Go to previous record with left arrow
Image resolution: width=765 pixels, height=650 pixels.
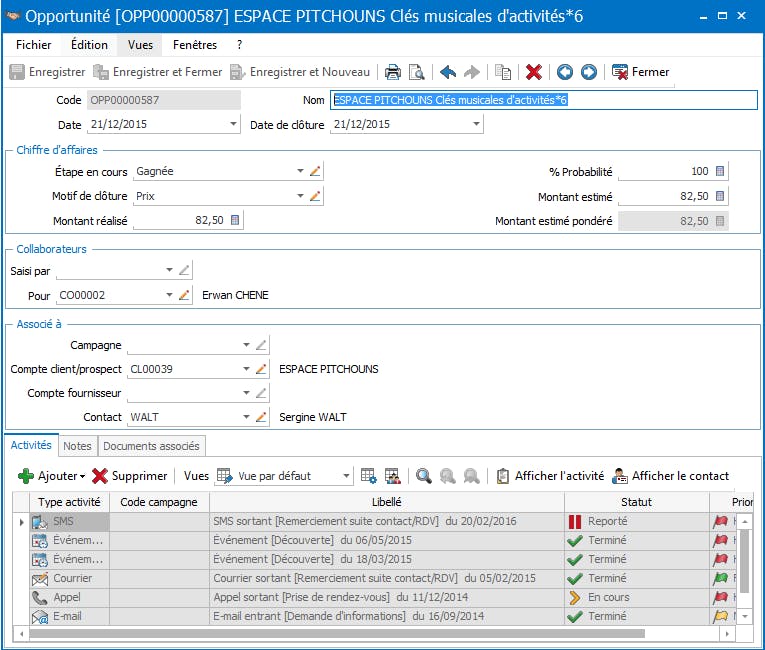tap(565, 72)
